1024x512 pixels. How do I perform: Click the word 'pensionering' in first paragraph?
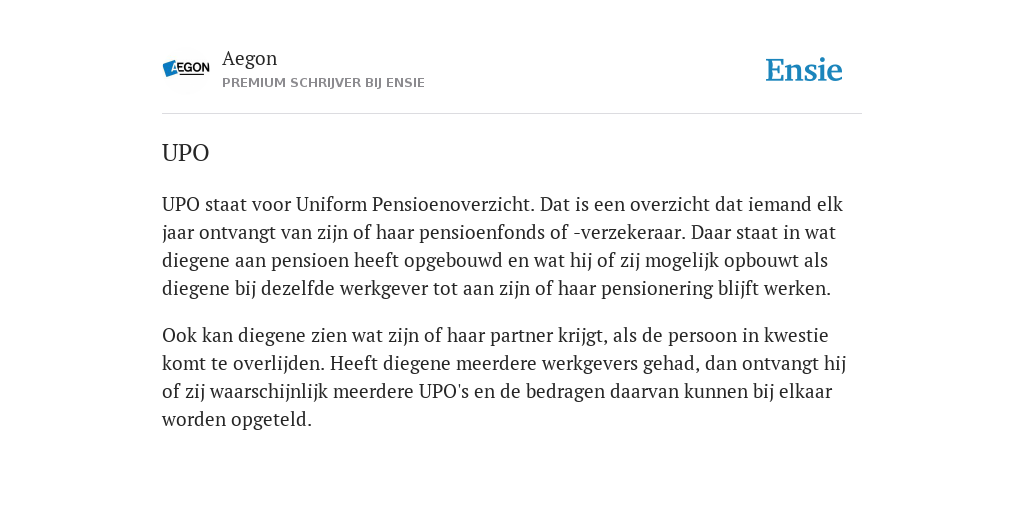[x=657, y=289]
